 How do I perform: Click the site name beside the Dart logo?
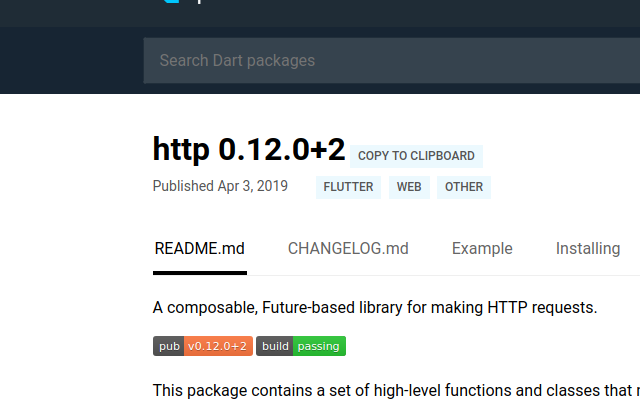pyautogui.click(x=200, y=3)
